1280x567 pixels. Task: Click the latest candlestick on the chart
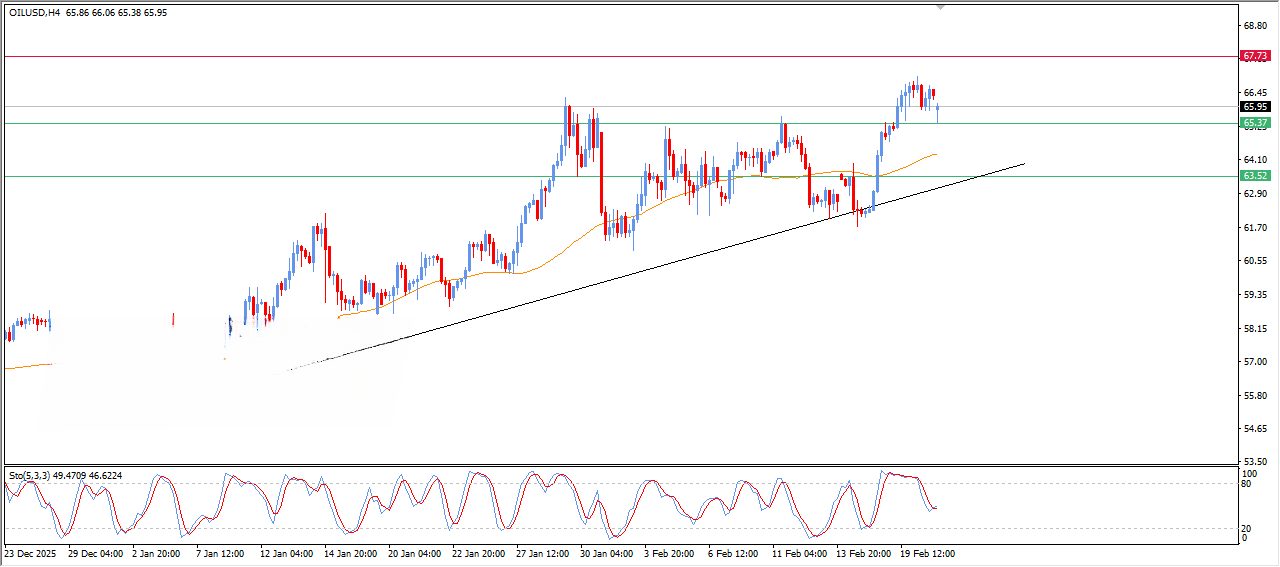coord(937,110)
